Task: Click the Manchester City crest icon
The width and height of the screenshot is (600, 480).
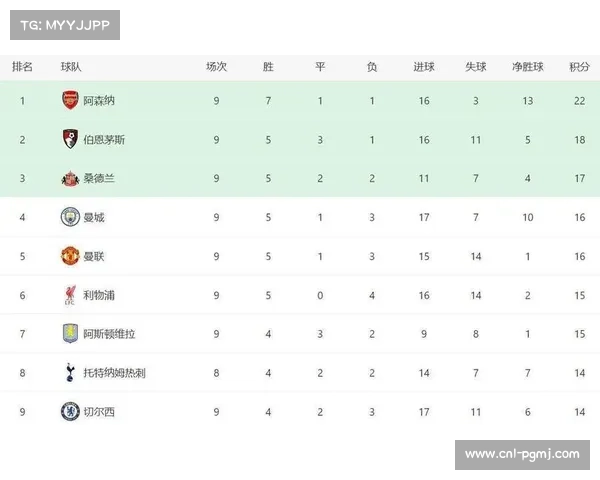Action: [x=70, y=217]
